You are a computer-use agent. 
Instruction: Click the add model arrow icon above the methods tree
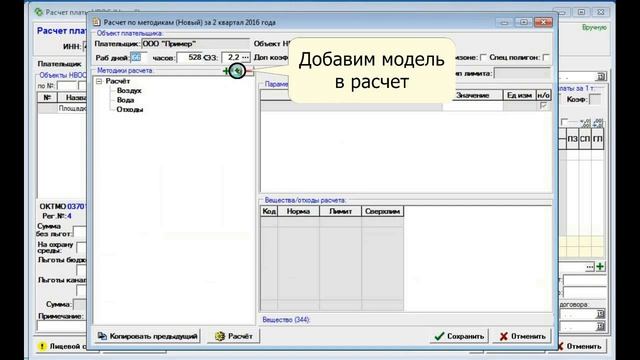pyautogui.click(x=237, y=71)
